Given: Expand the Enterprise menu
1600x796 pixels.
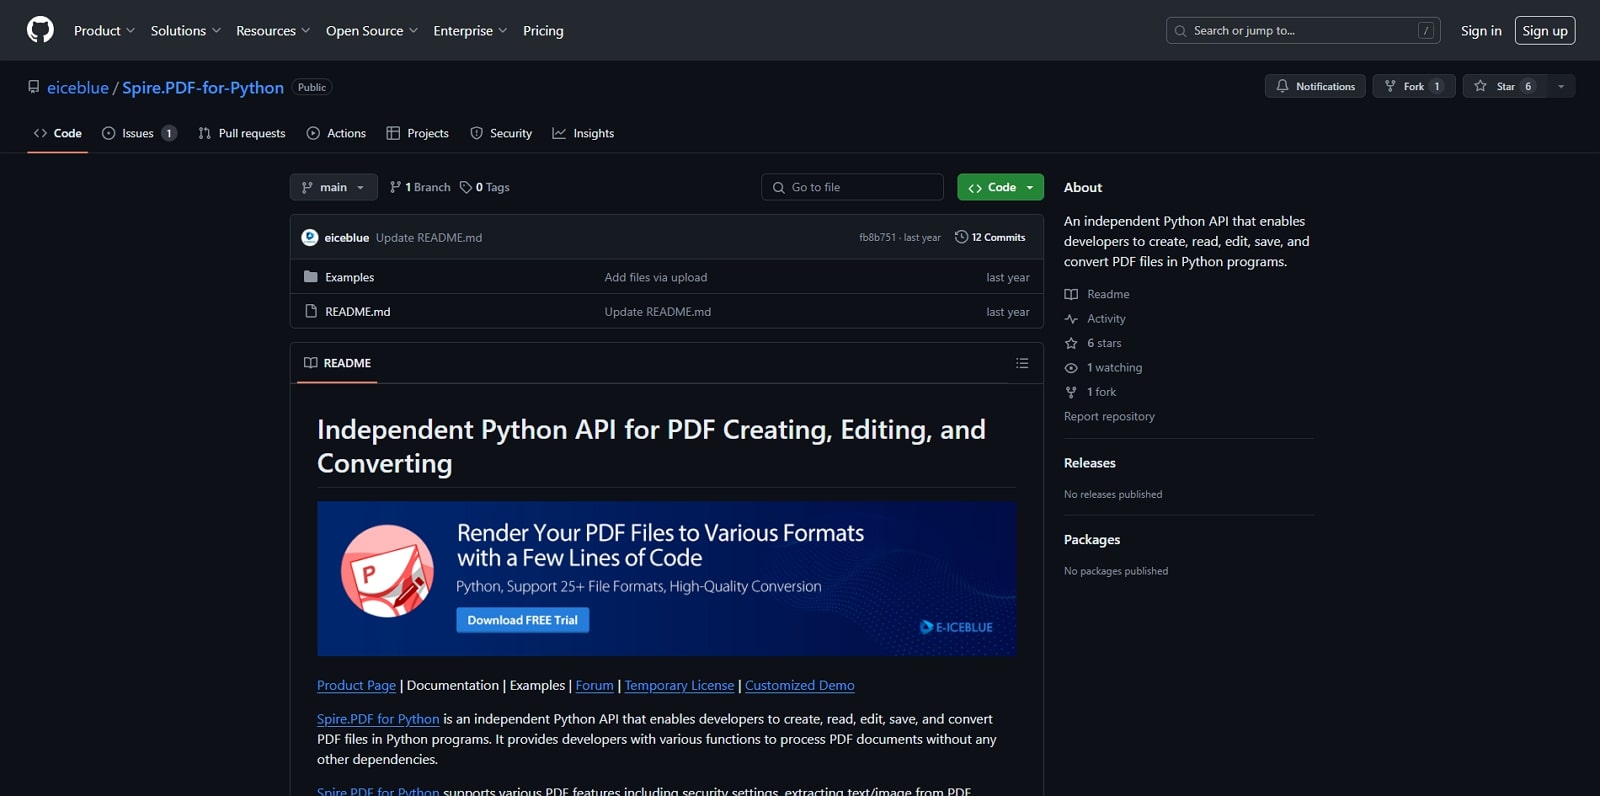Looking at the screenshot, I should click(x=470, y=31).
